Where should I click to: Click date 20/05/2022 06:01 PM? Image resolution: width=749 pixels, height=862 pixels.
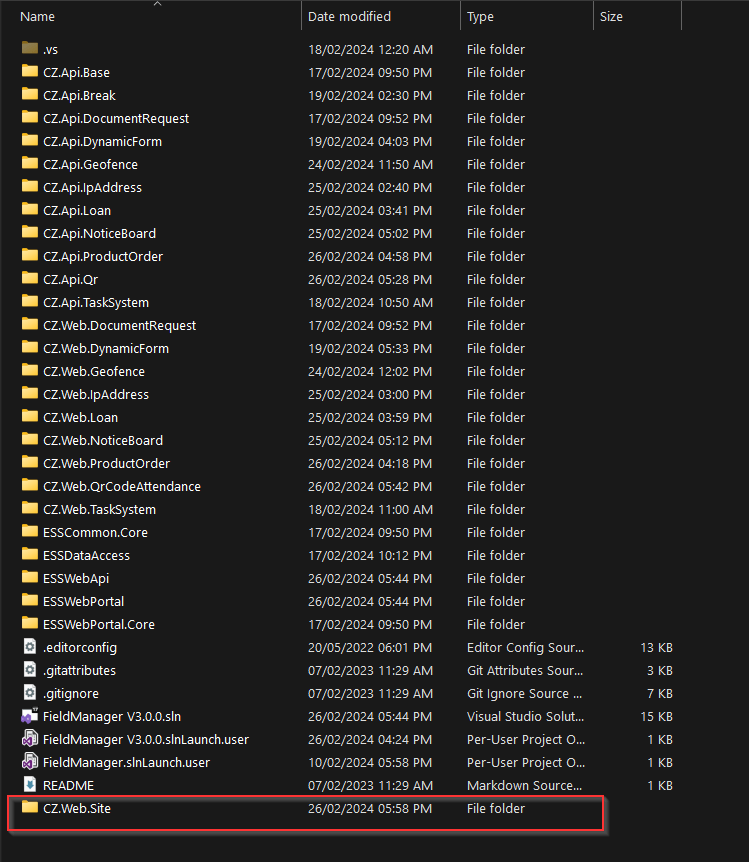[x=370, y=648]
